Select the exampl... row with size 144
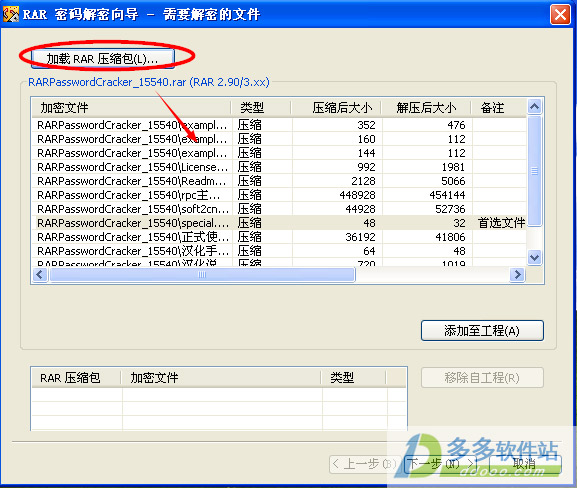The width and height of the screenshot is (577, 488). [279, 153]
